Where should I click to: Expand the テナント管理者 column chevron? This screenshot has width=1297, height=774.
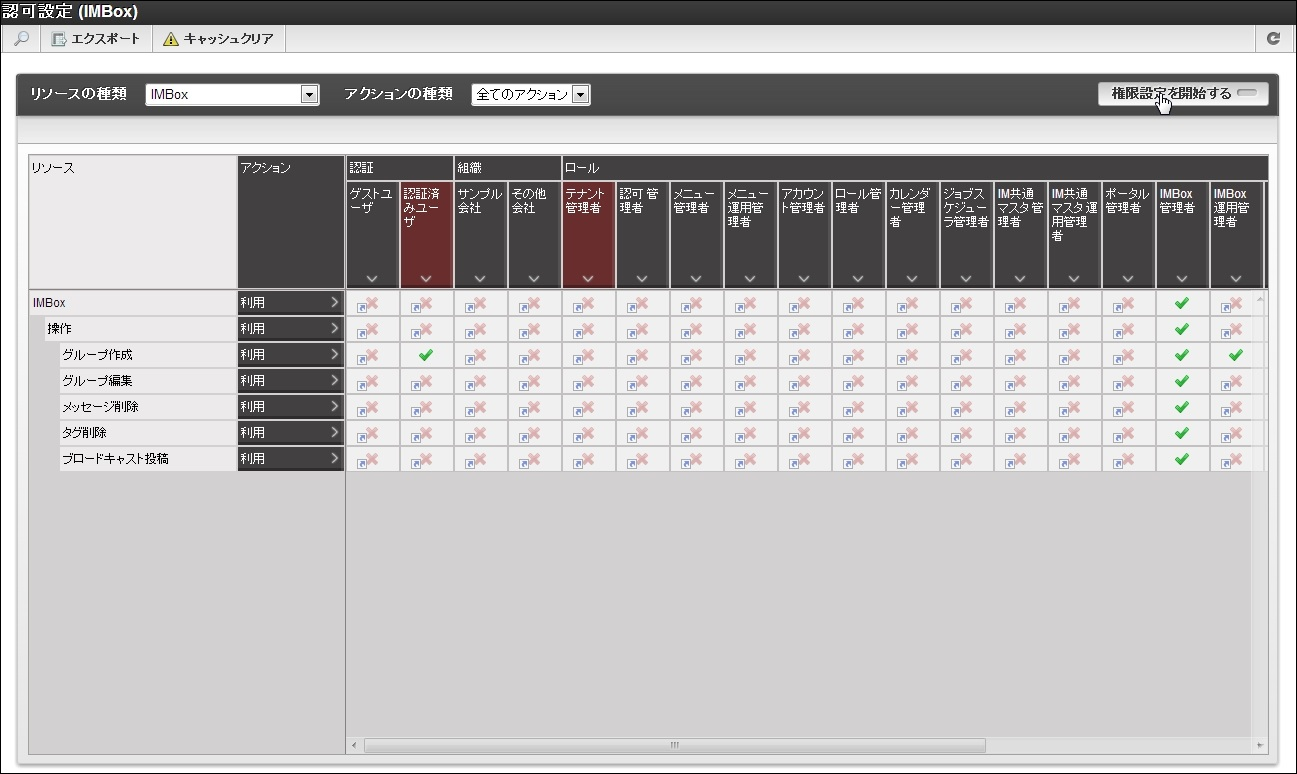pos(588,279)
